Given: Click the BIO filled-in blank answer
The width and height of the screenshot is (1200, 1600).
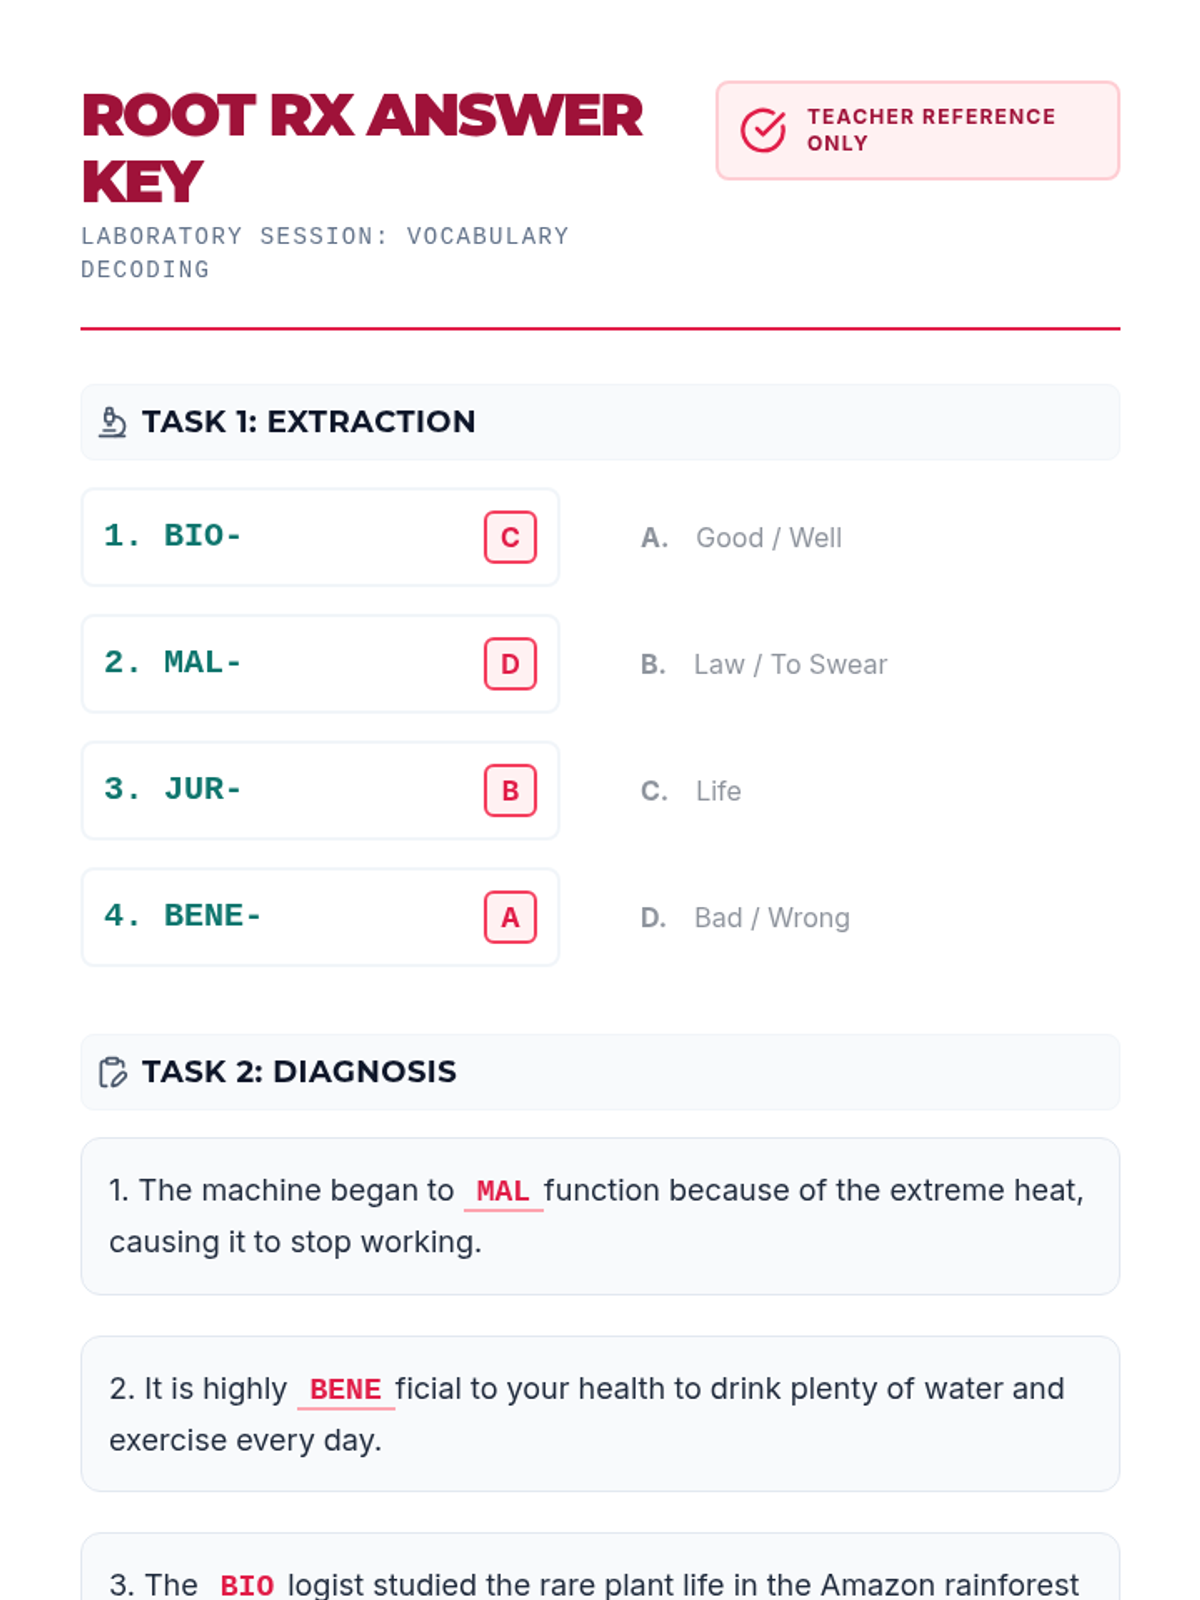Looking at the screenshot, I should click(x=247, y=1585).
